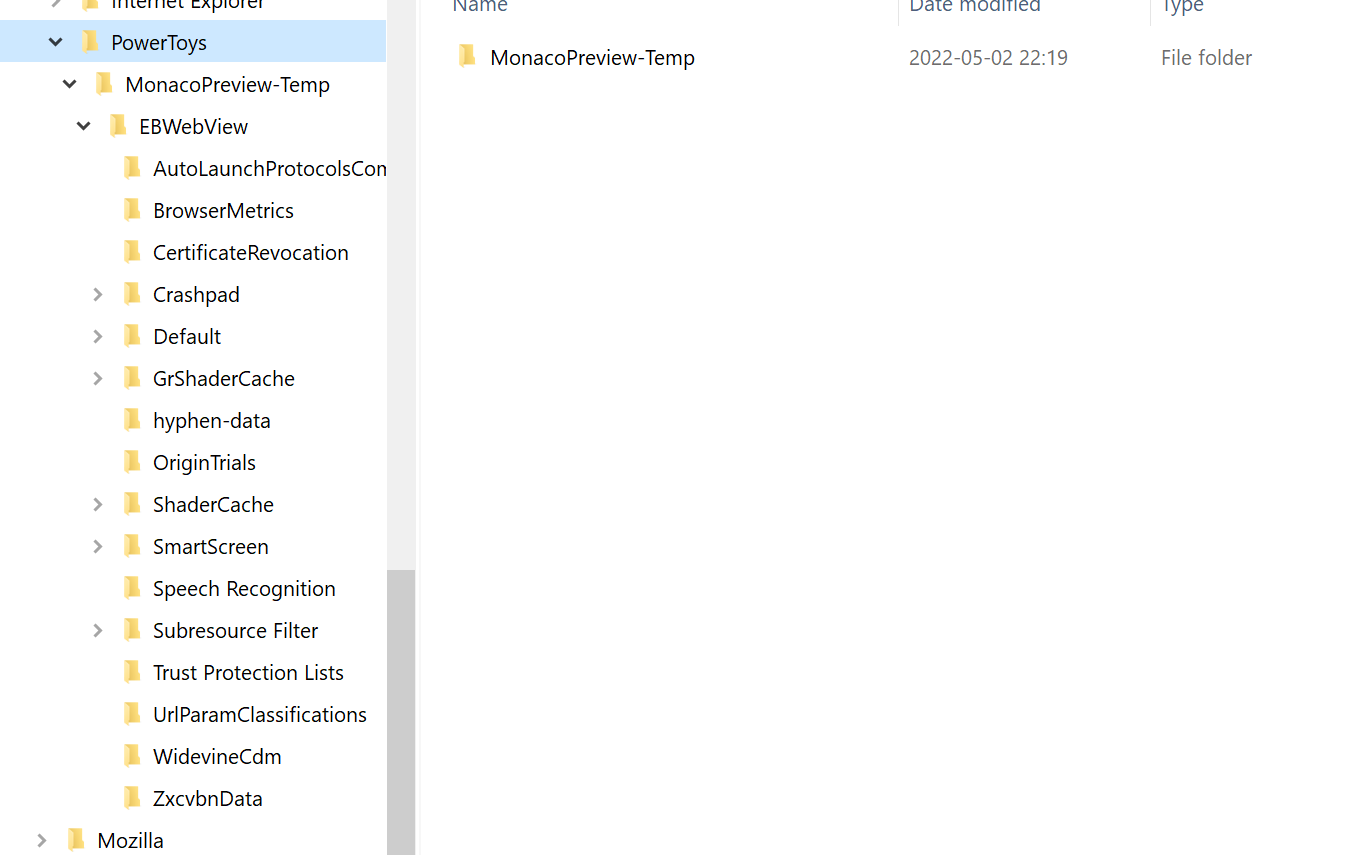Open AutoLaunchProtocolsCon tree entry

coord(270,169)
